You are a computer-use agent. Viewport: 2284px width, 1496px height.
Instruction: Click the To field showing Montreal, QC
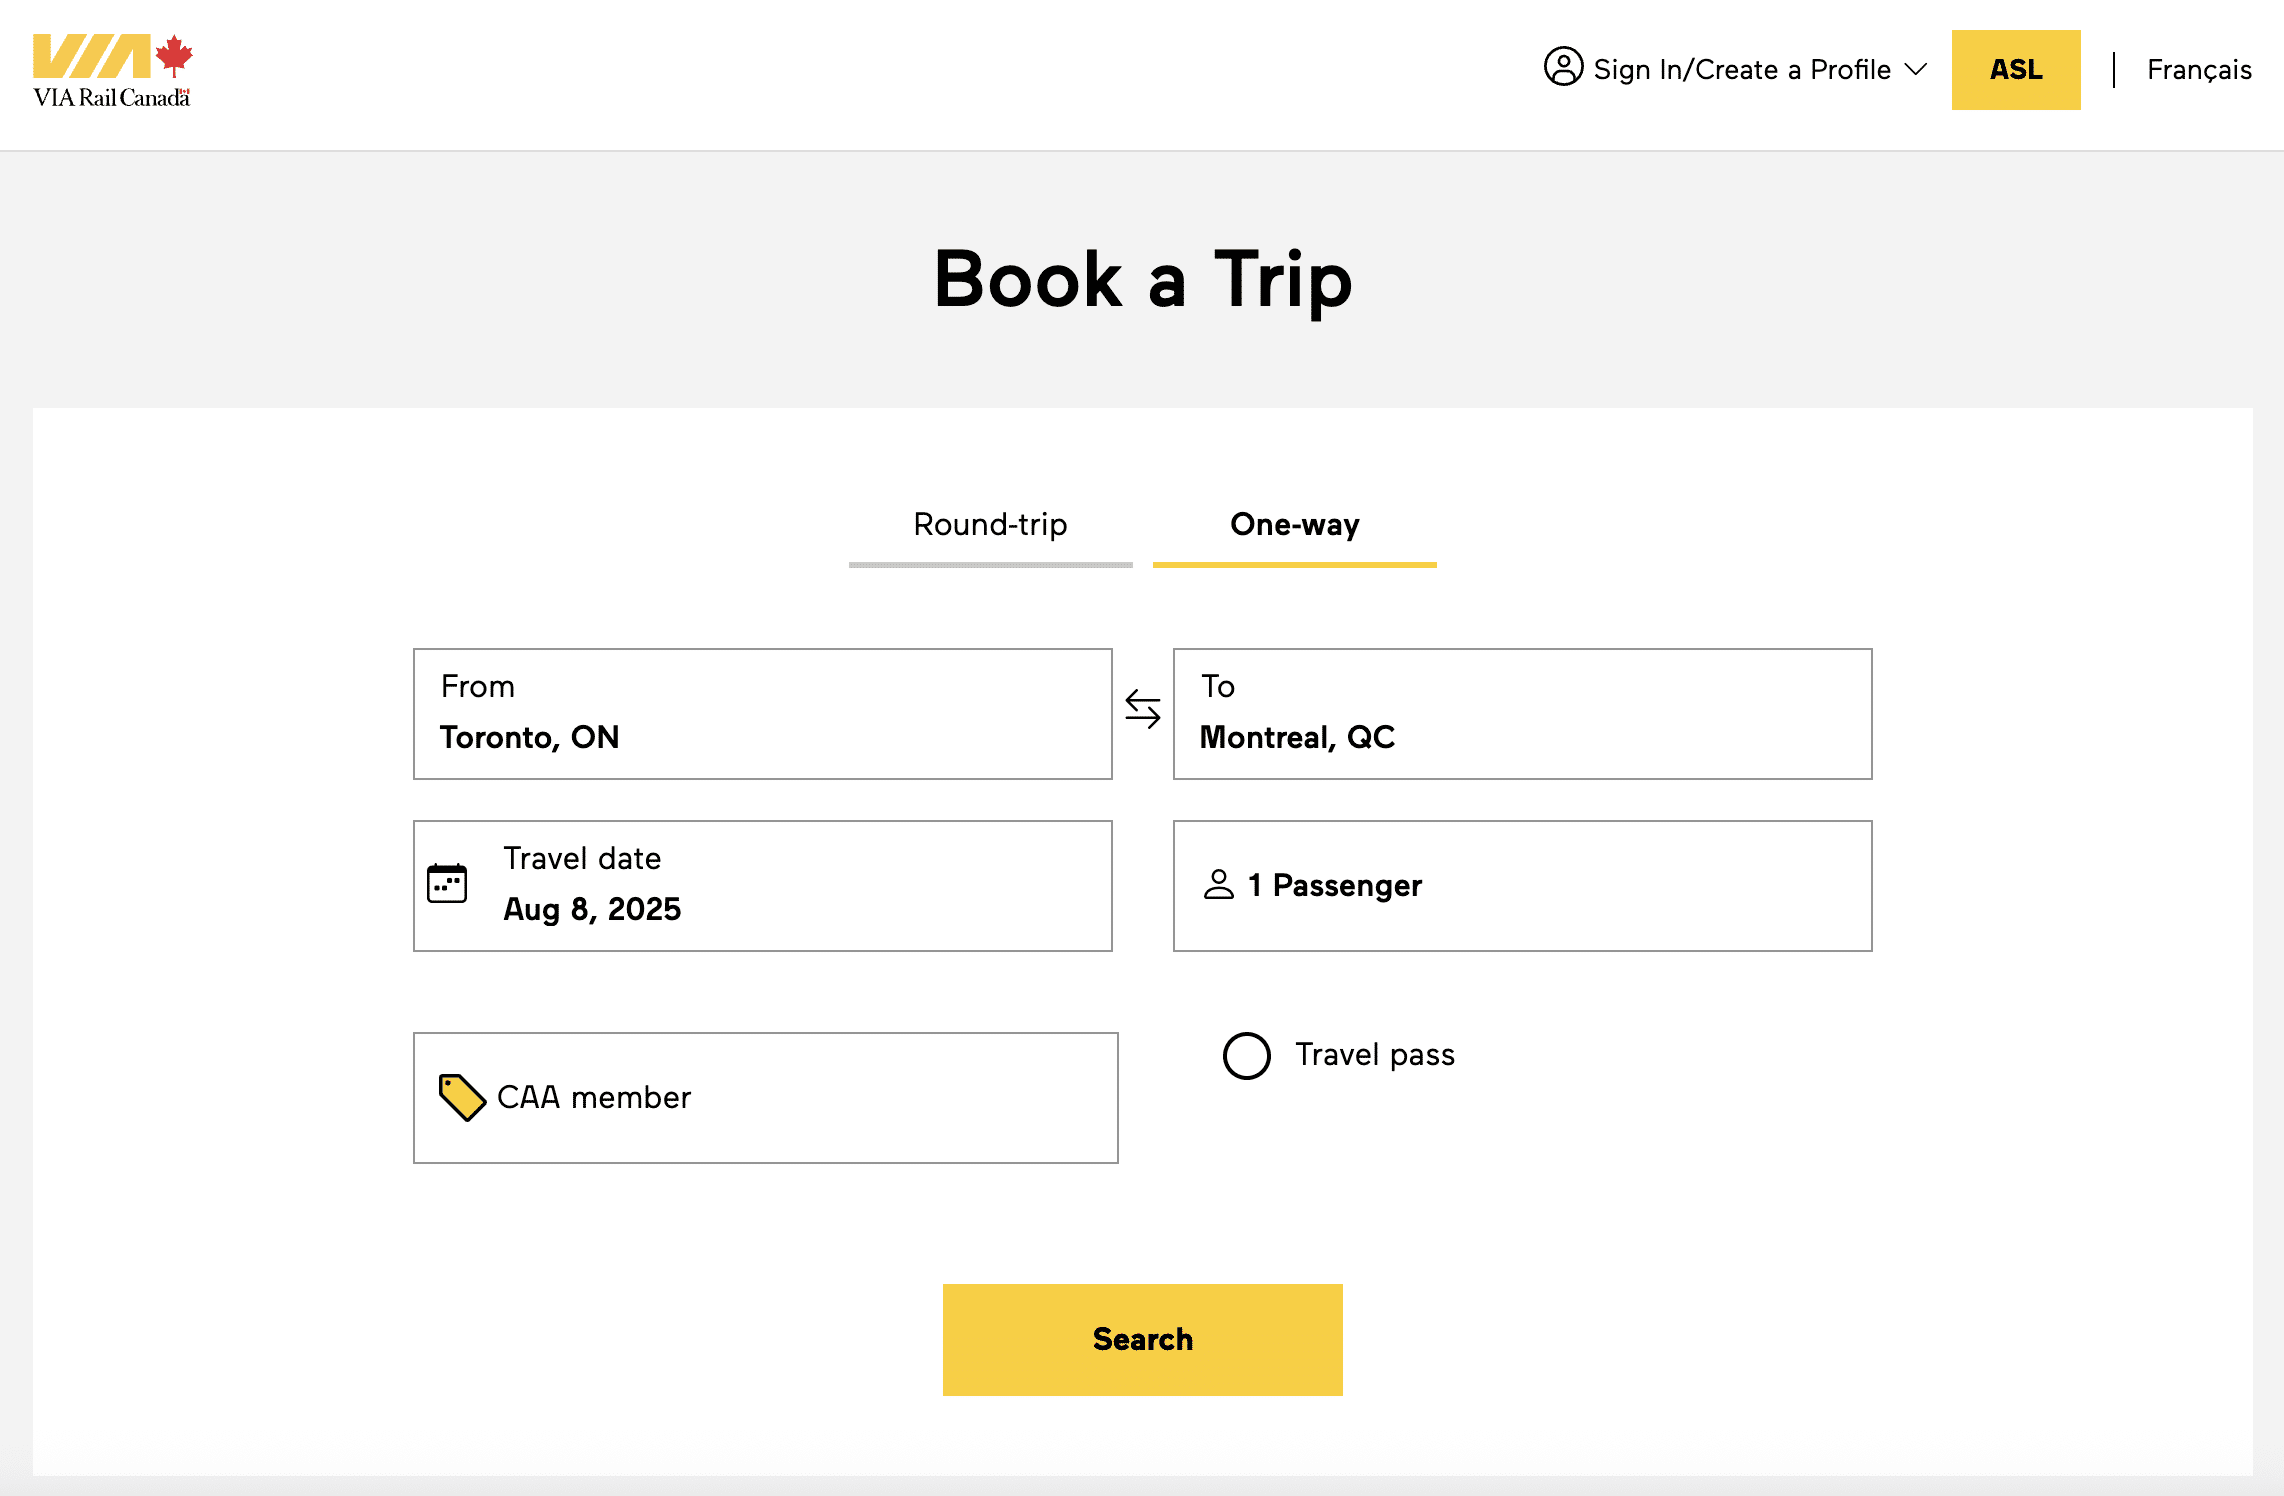1521,713
